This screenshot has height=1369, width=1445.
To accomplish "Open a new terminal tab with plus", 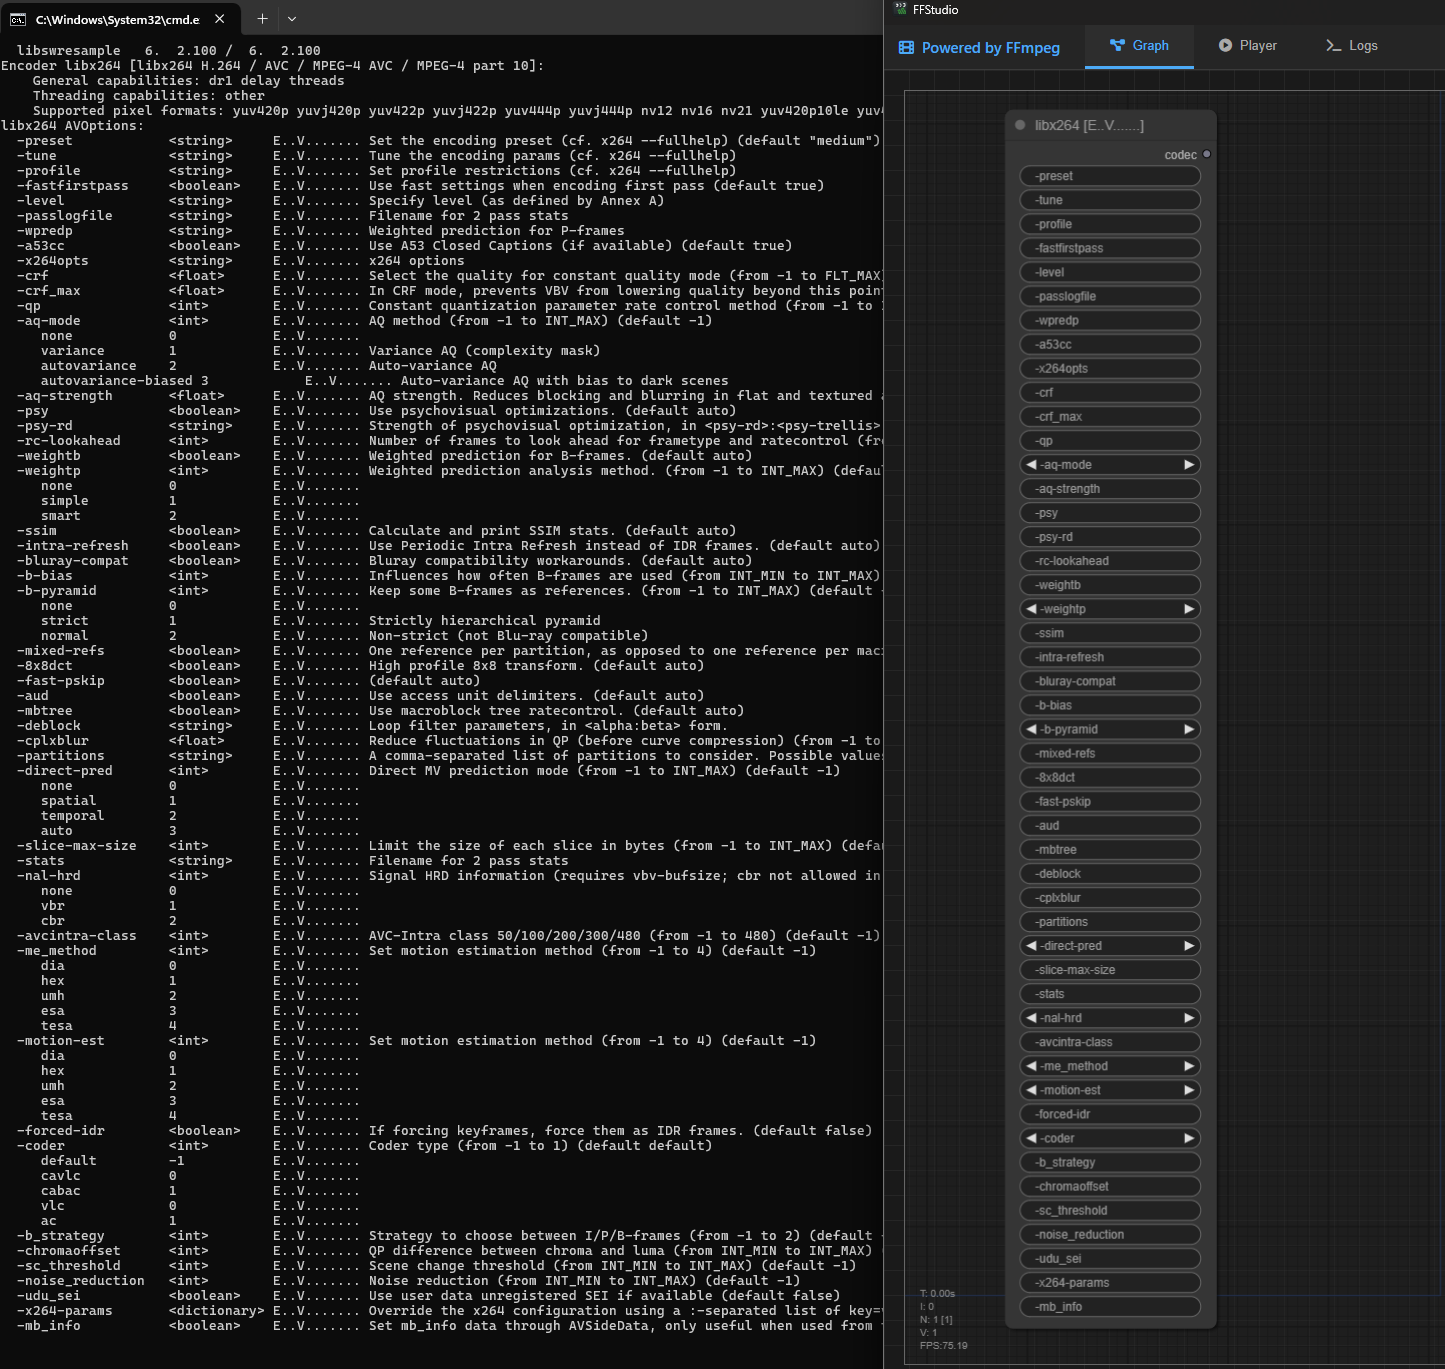I will (262, 19).
